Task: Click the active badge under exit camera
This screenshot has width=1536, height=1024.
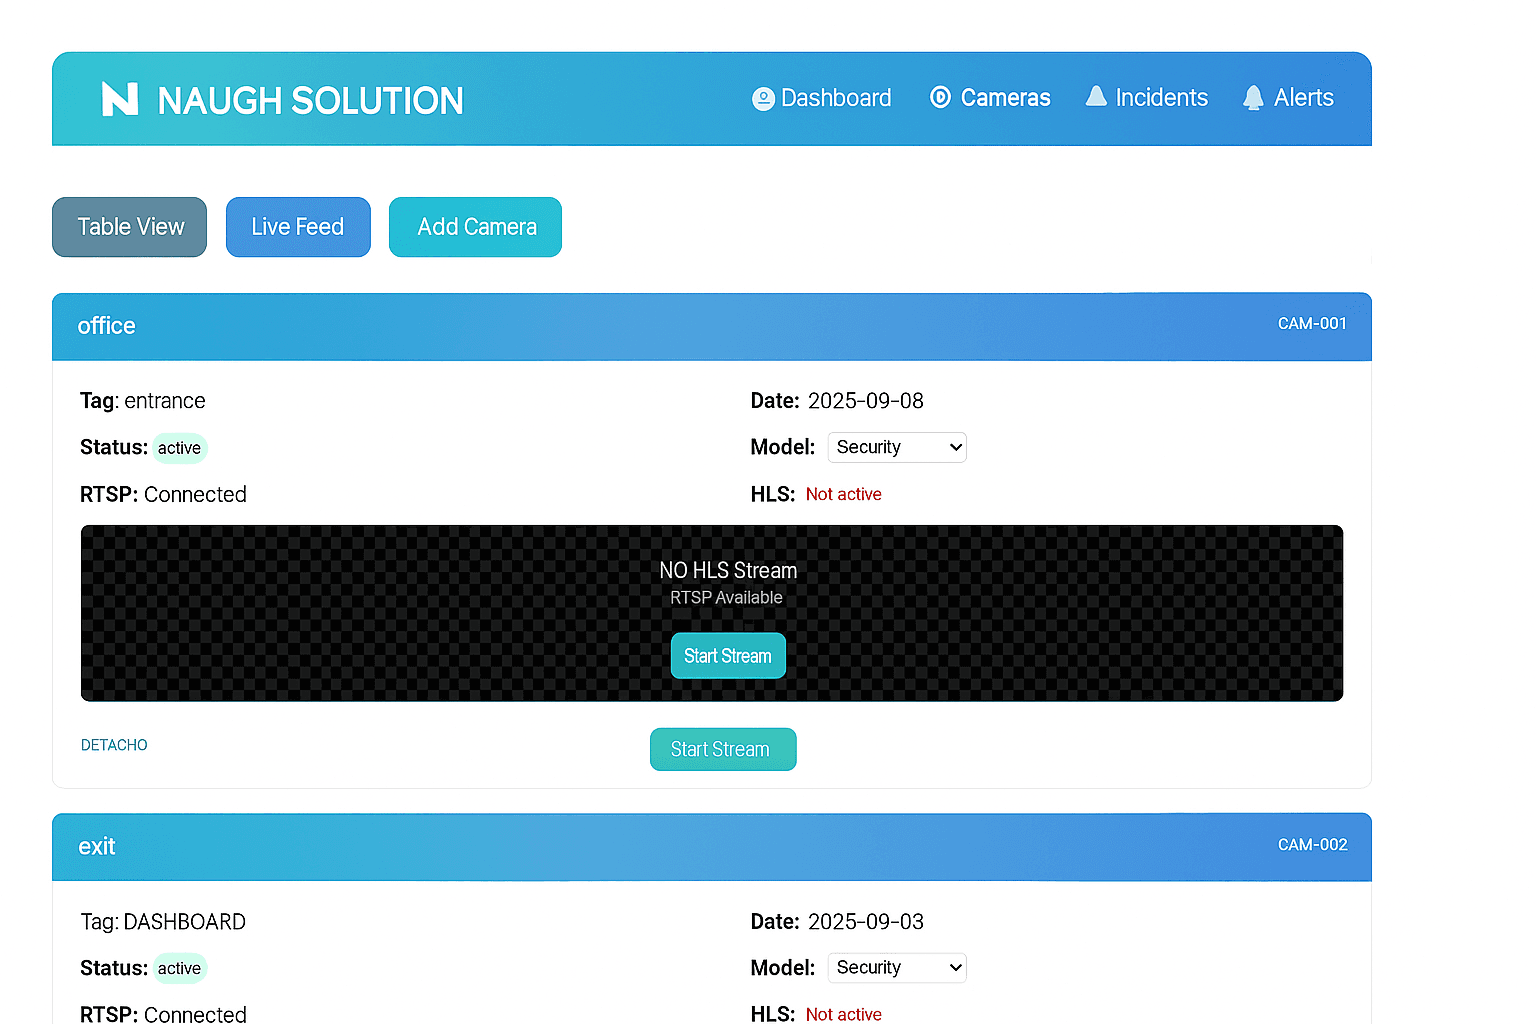Action: coord(179,968)
